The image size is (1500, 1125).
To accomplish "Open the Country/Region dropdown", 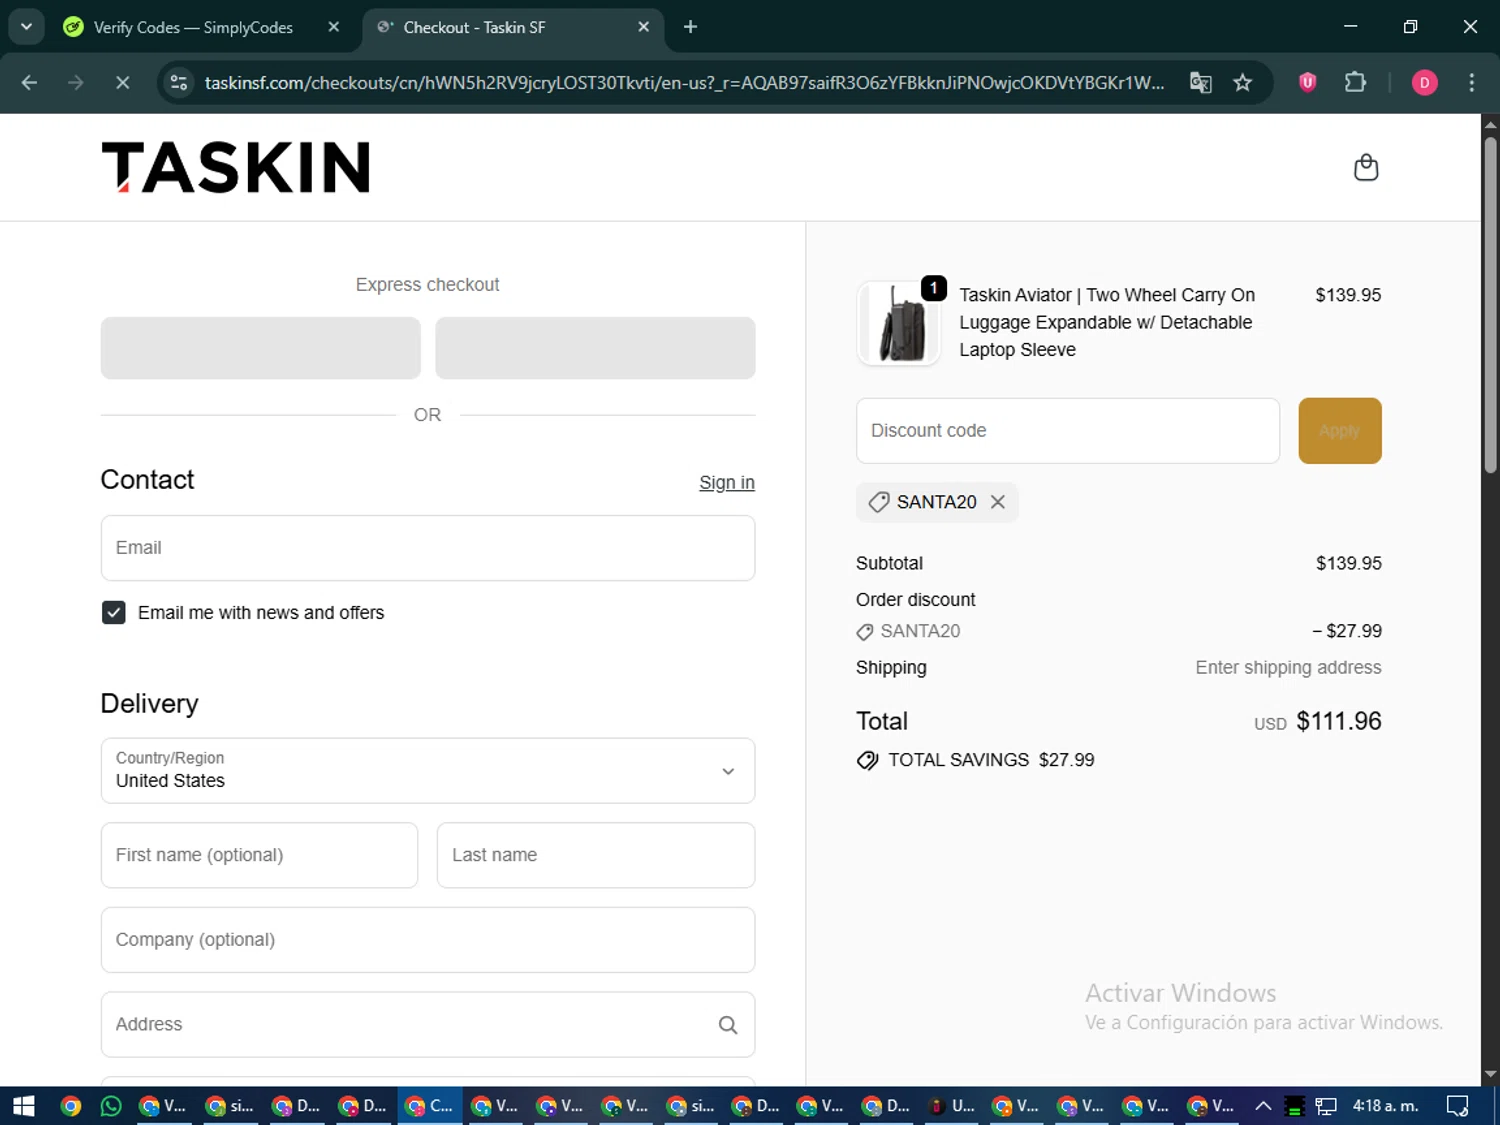I will click(x=428, y=771).
